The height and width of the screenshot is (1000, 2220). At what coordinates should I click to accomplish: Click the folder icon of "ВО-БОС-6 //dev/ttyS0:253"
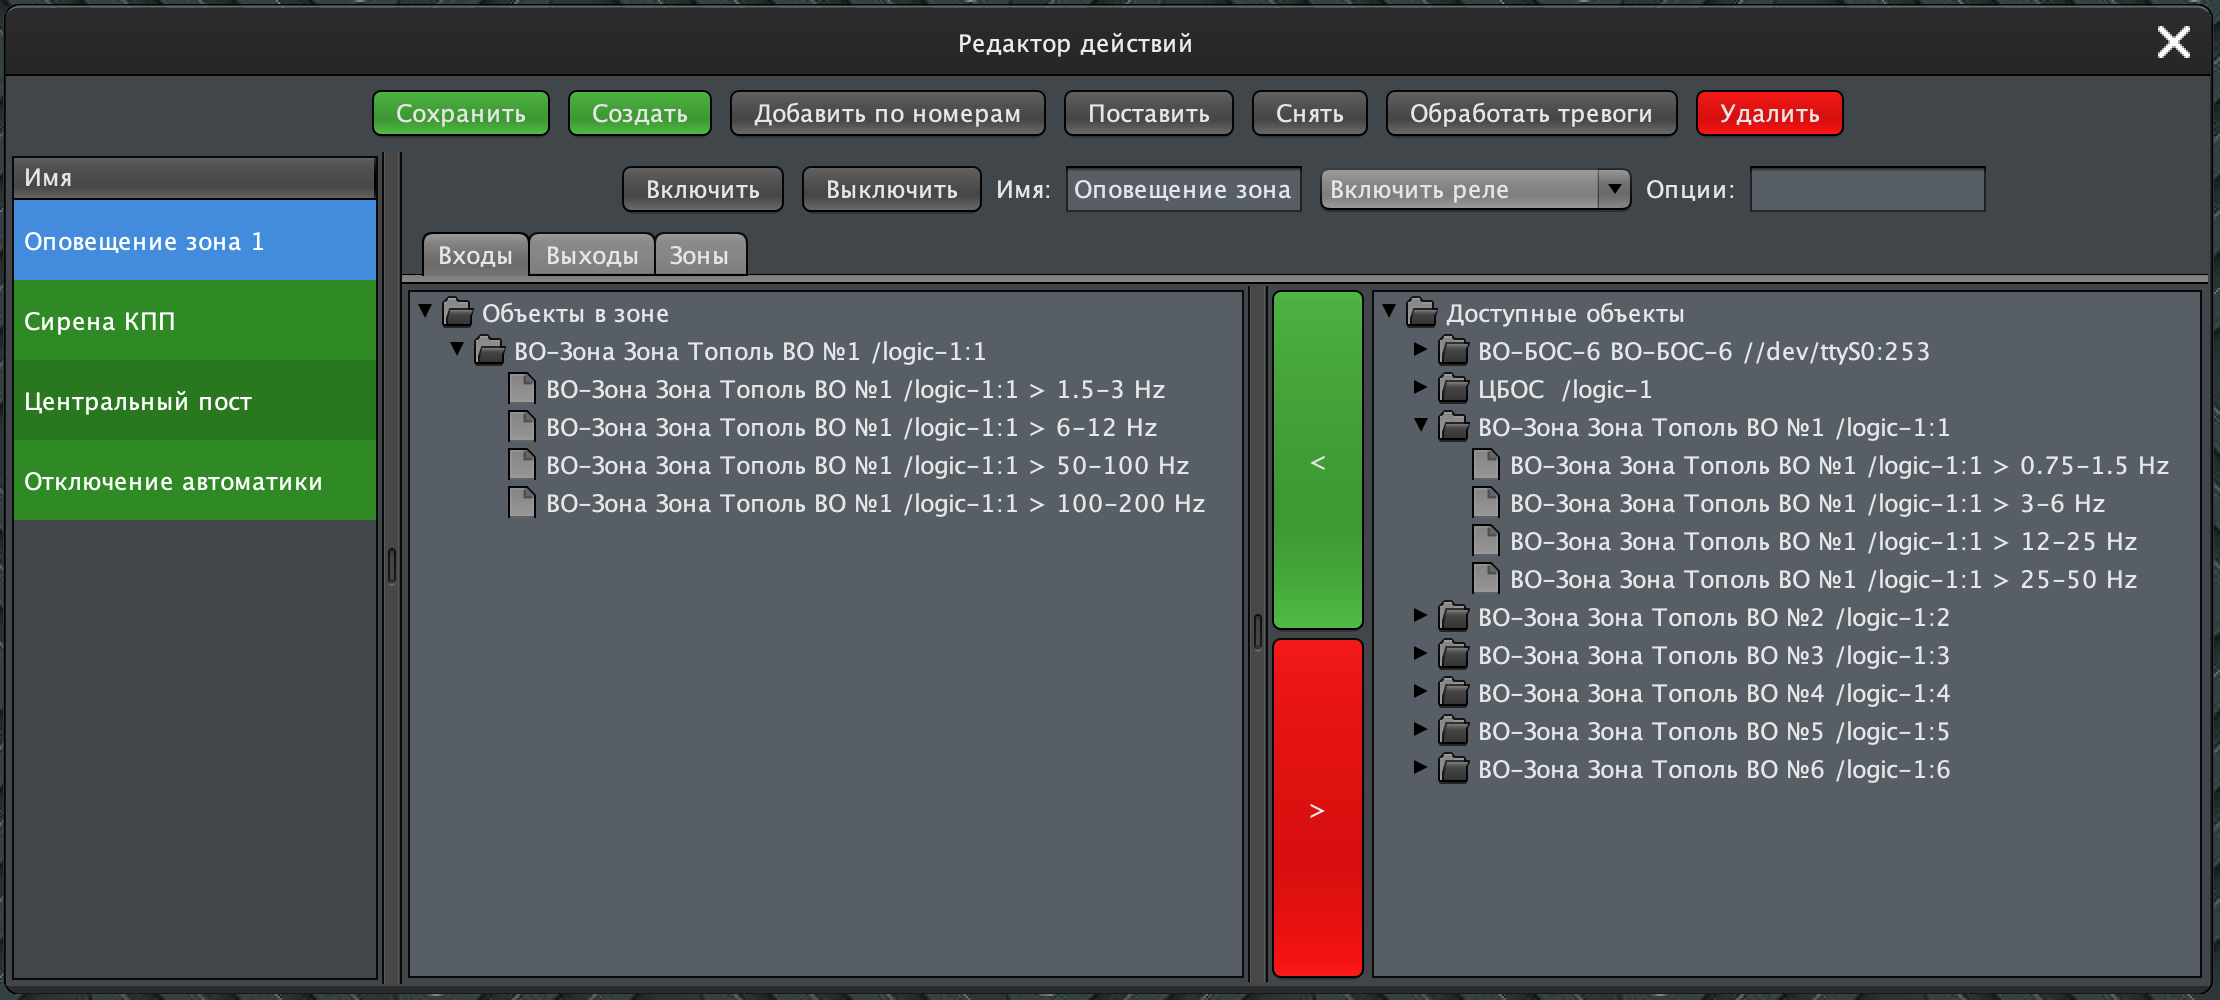point(1453,351)
